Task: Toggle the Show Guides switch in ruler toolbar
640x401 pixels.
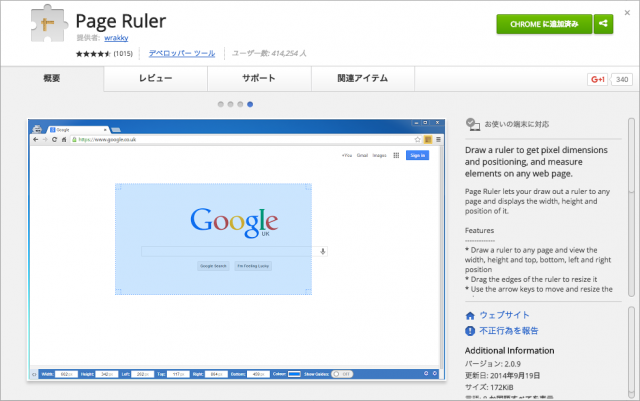Action: [341, 374]
